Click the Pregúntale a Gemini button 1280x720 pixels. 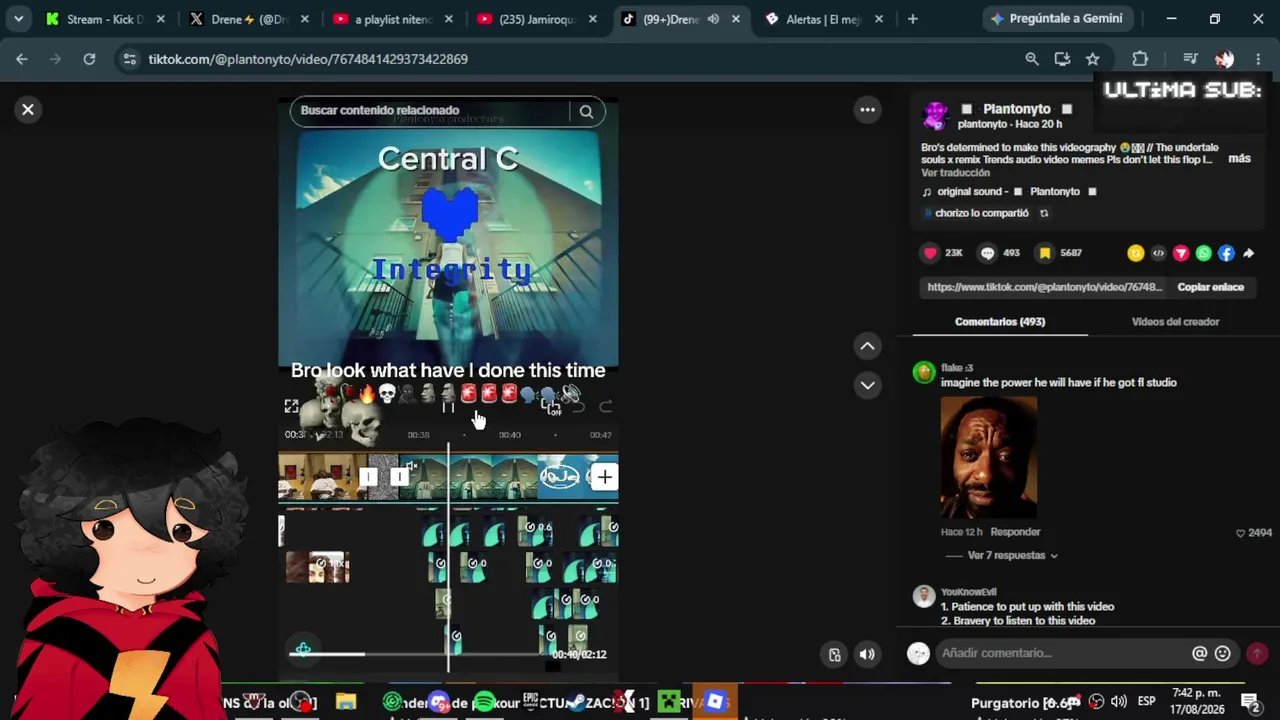coord(1058,19)
